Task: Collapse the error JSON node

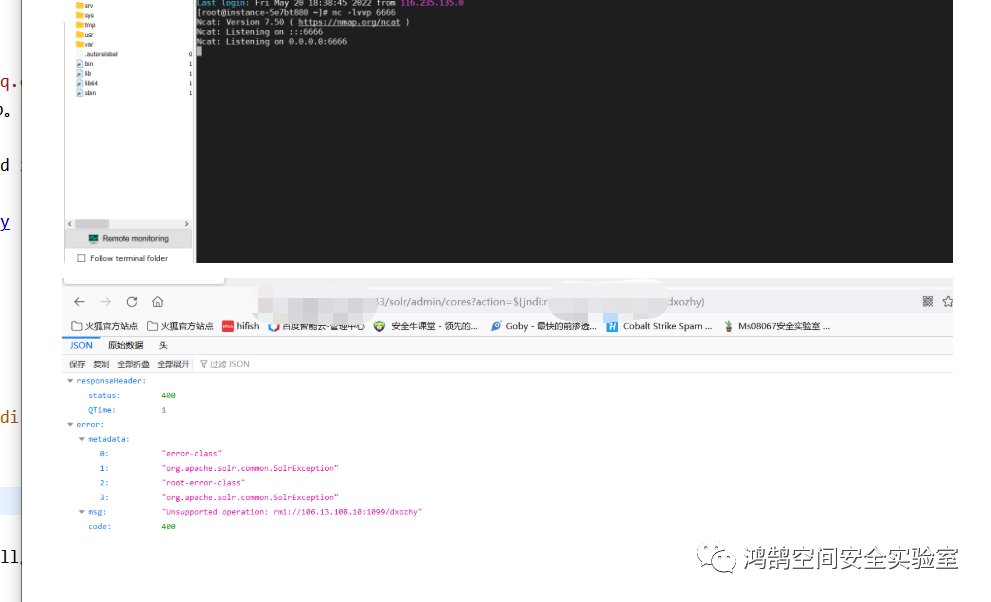Action: tap(70, 424)
